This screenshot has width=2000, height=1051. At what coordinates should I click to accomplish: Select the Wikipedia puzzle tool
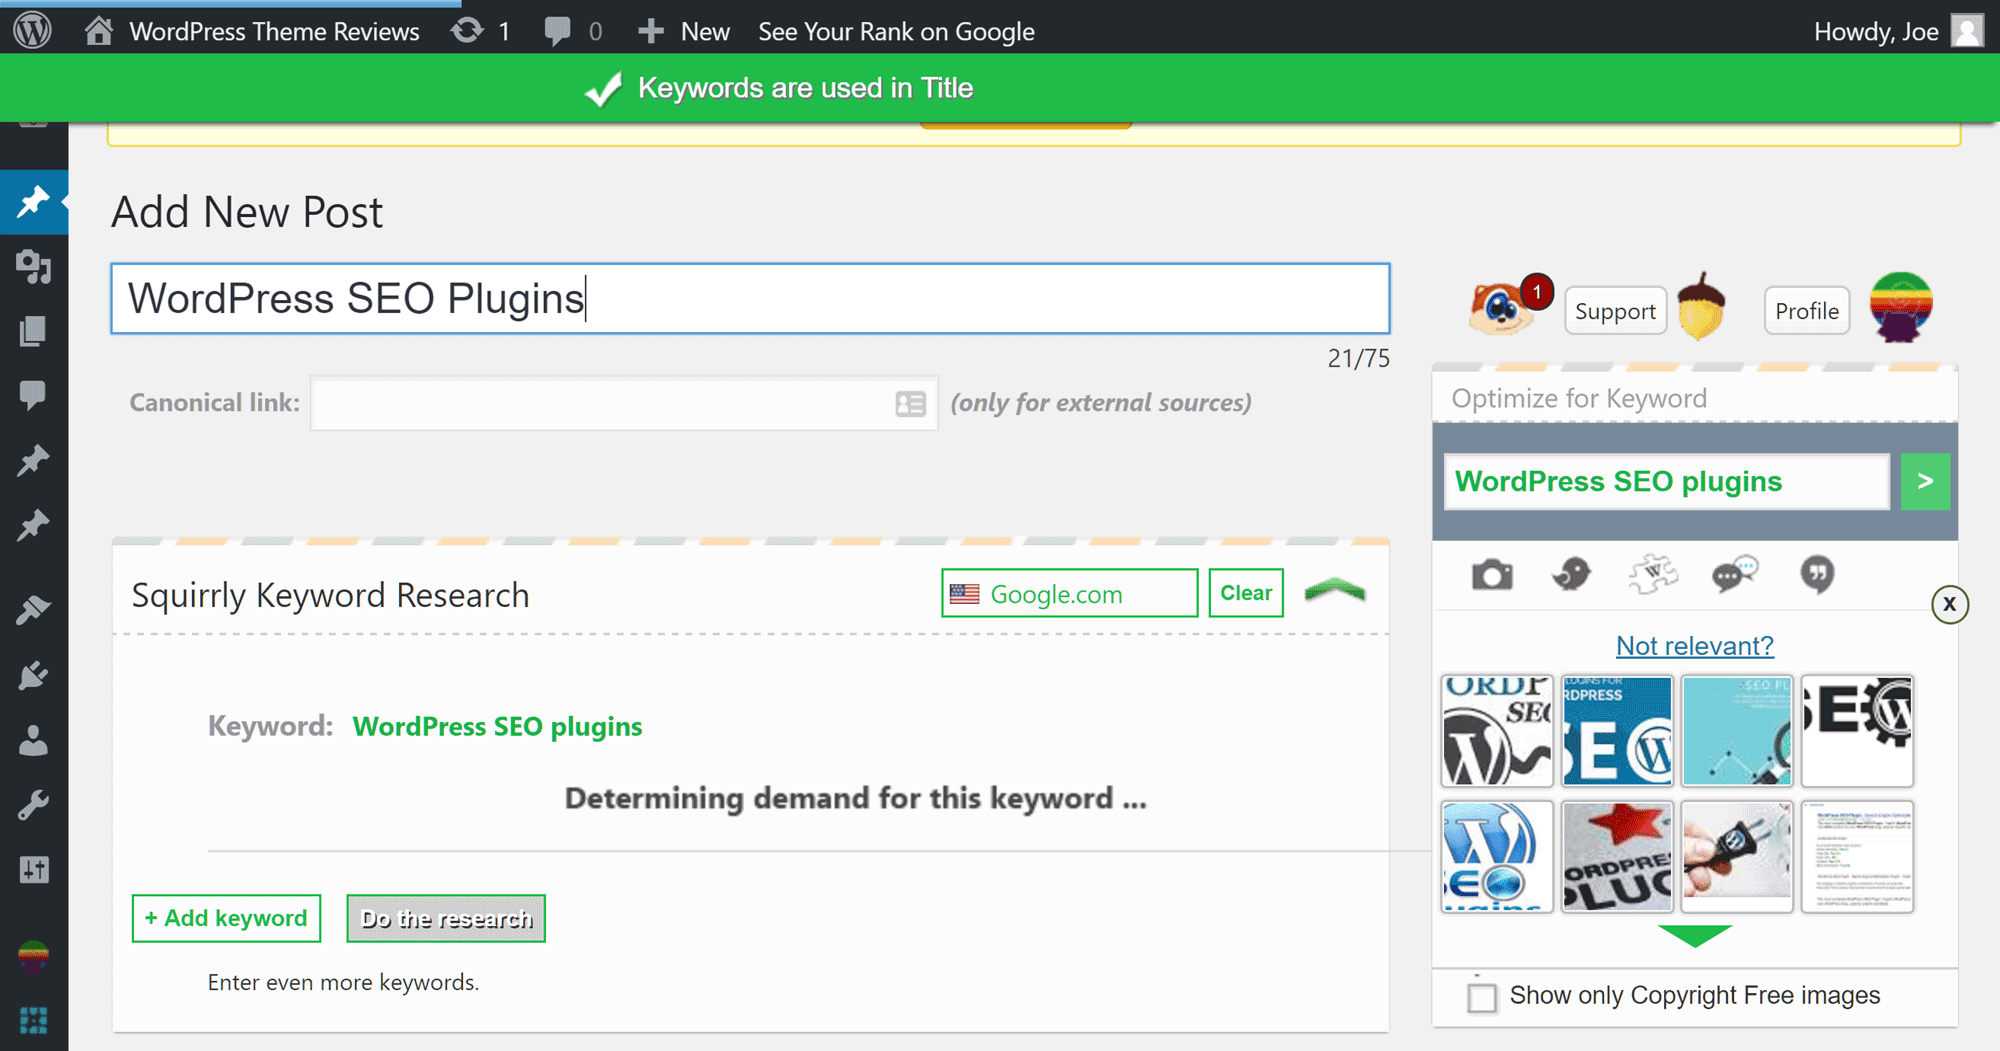(x=1652, y=574)
